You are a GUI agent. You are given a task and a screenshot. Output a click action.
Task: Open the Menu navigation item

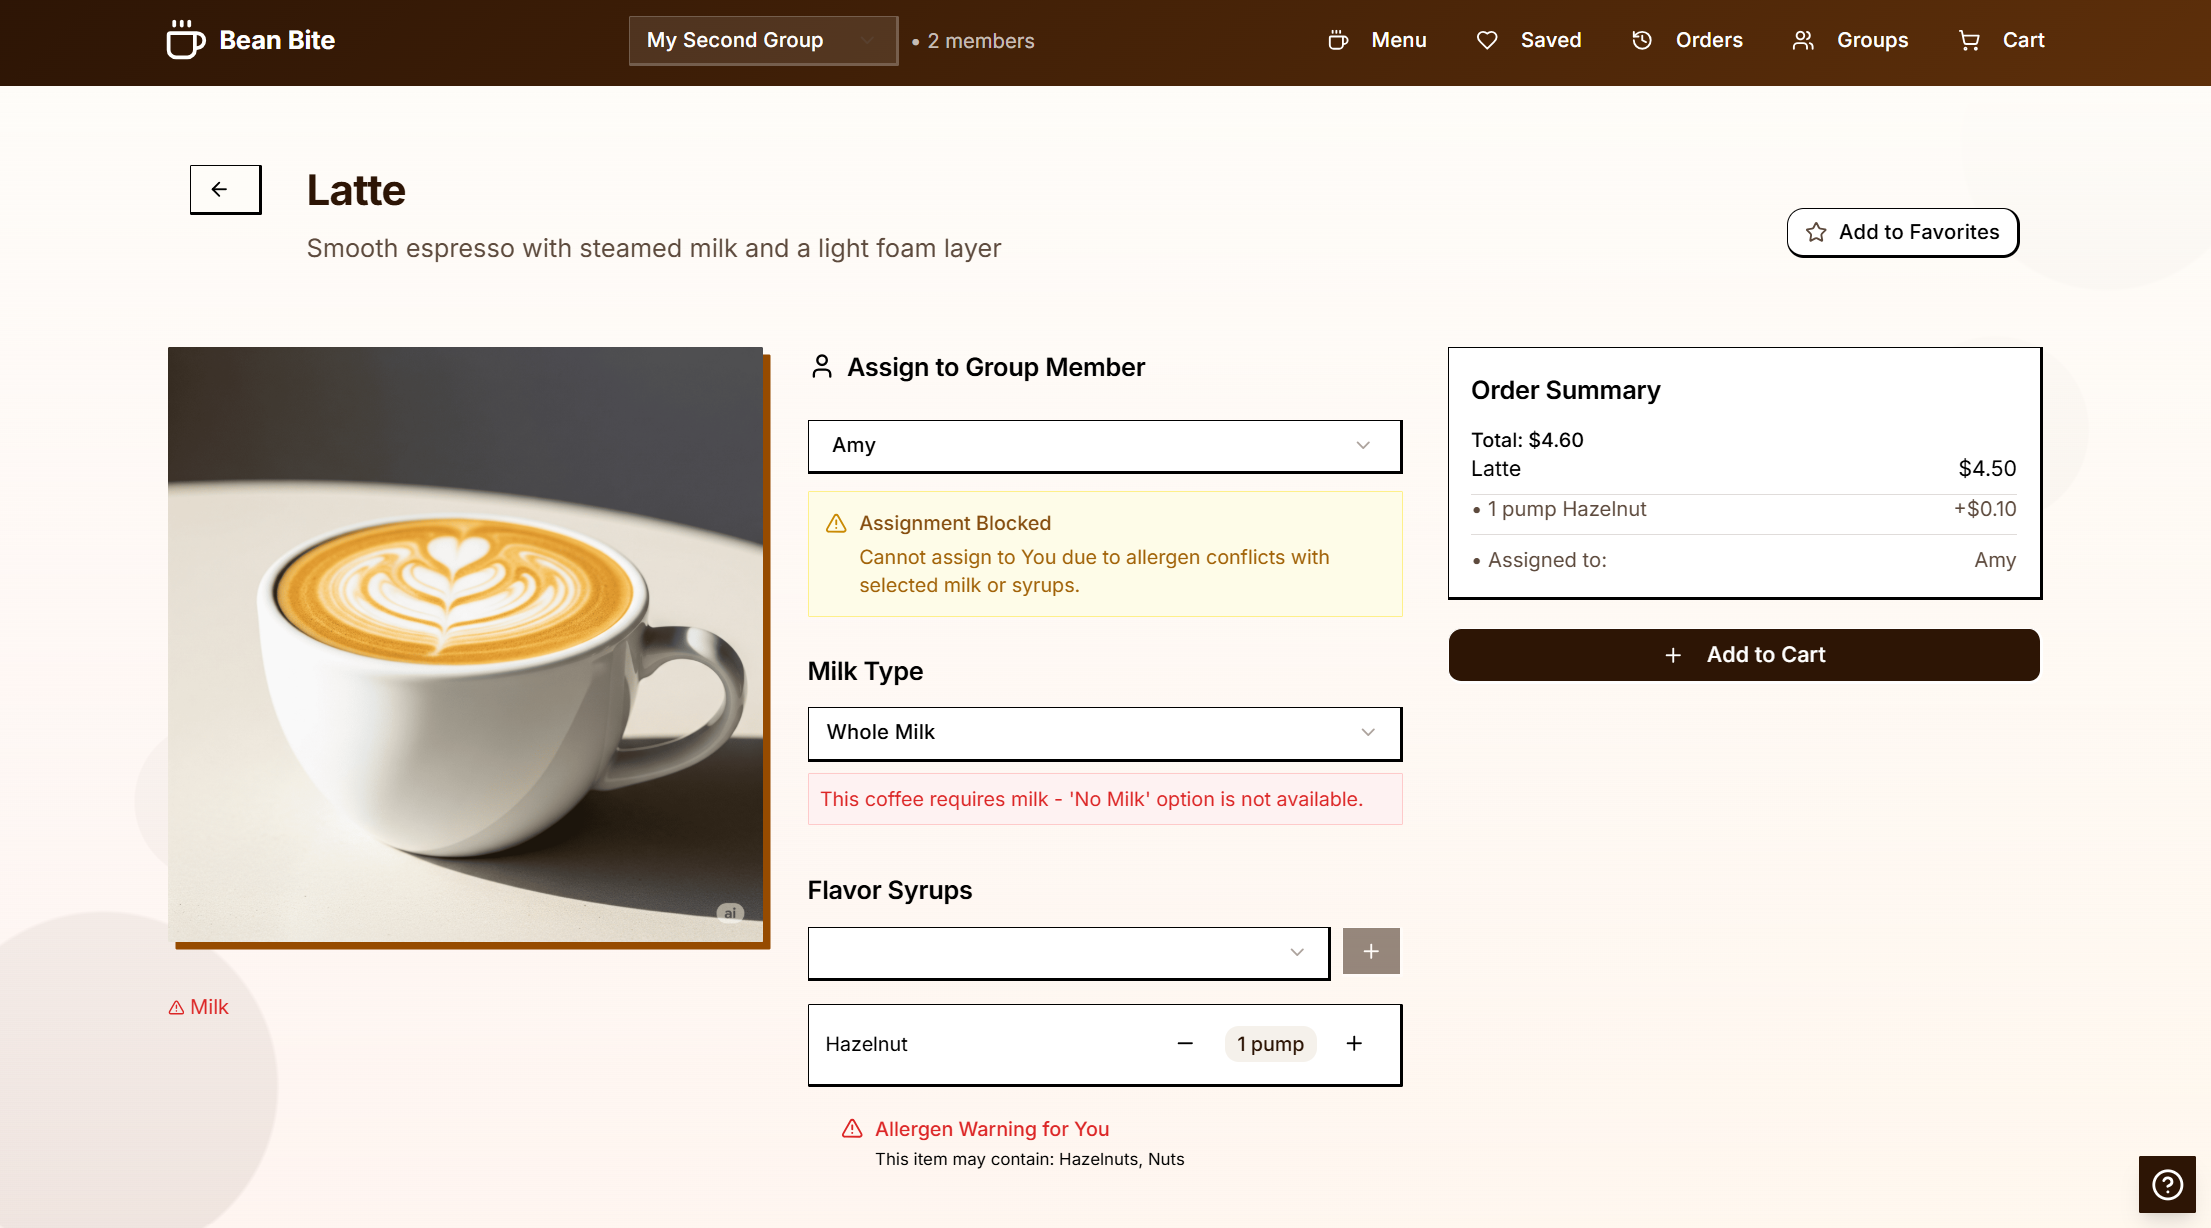[x=1398, y=40]
